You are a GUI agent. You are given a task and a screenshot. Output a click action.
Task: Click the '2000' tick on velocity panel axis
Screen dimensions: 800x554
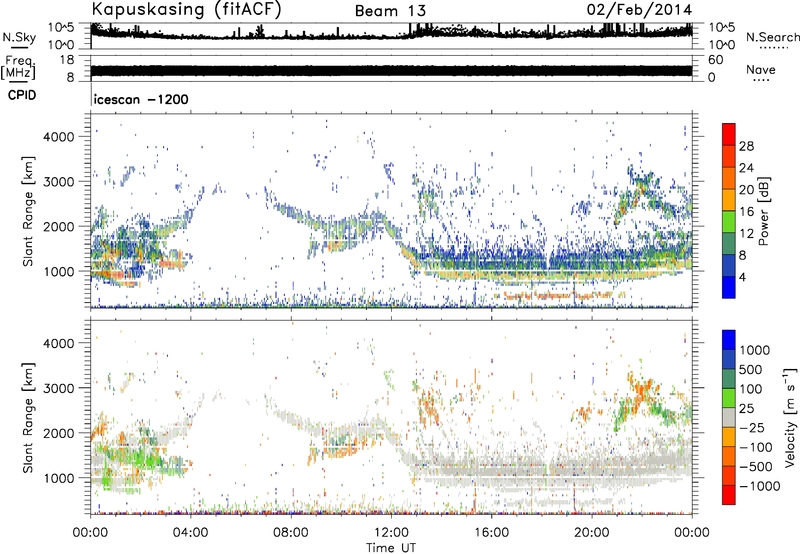[x=59, y=433]
